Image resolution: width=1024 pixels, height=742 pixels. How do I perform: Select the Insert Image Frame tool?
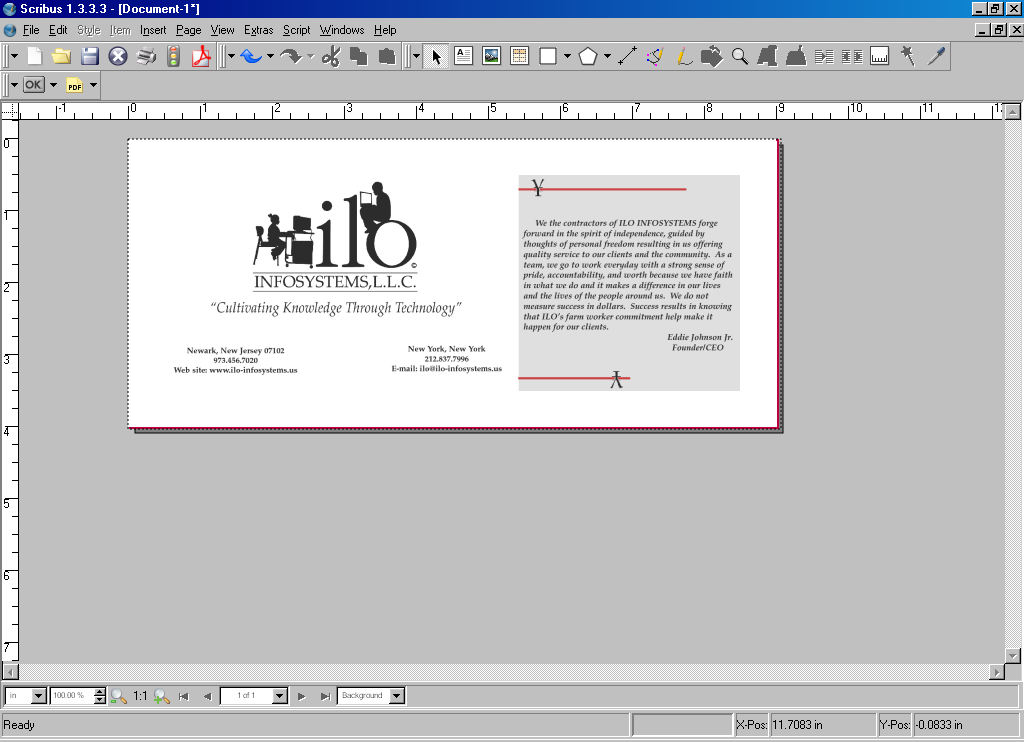click(x=491, y=56)
